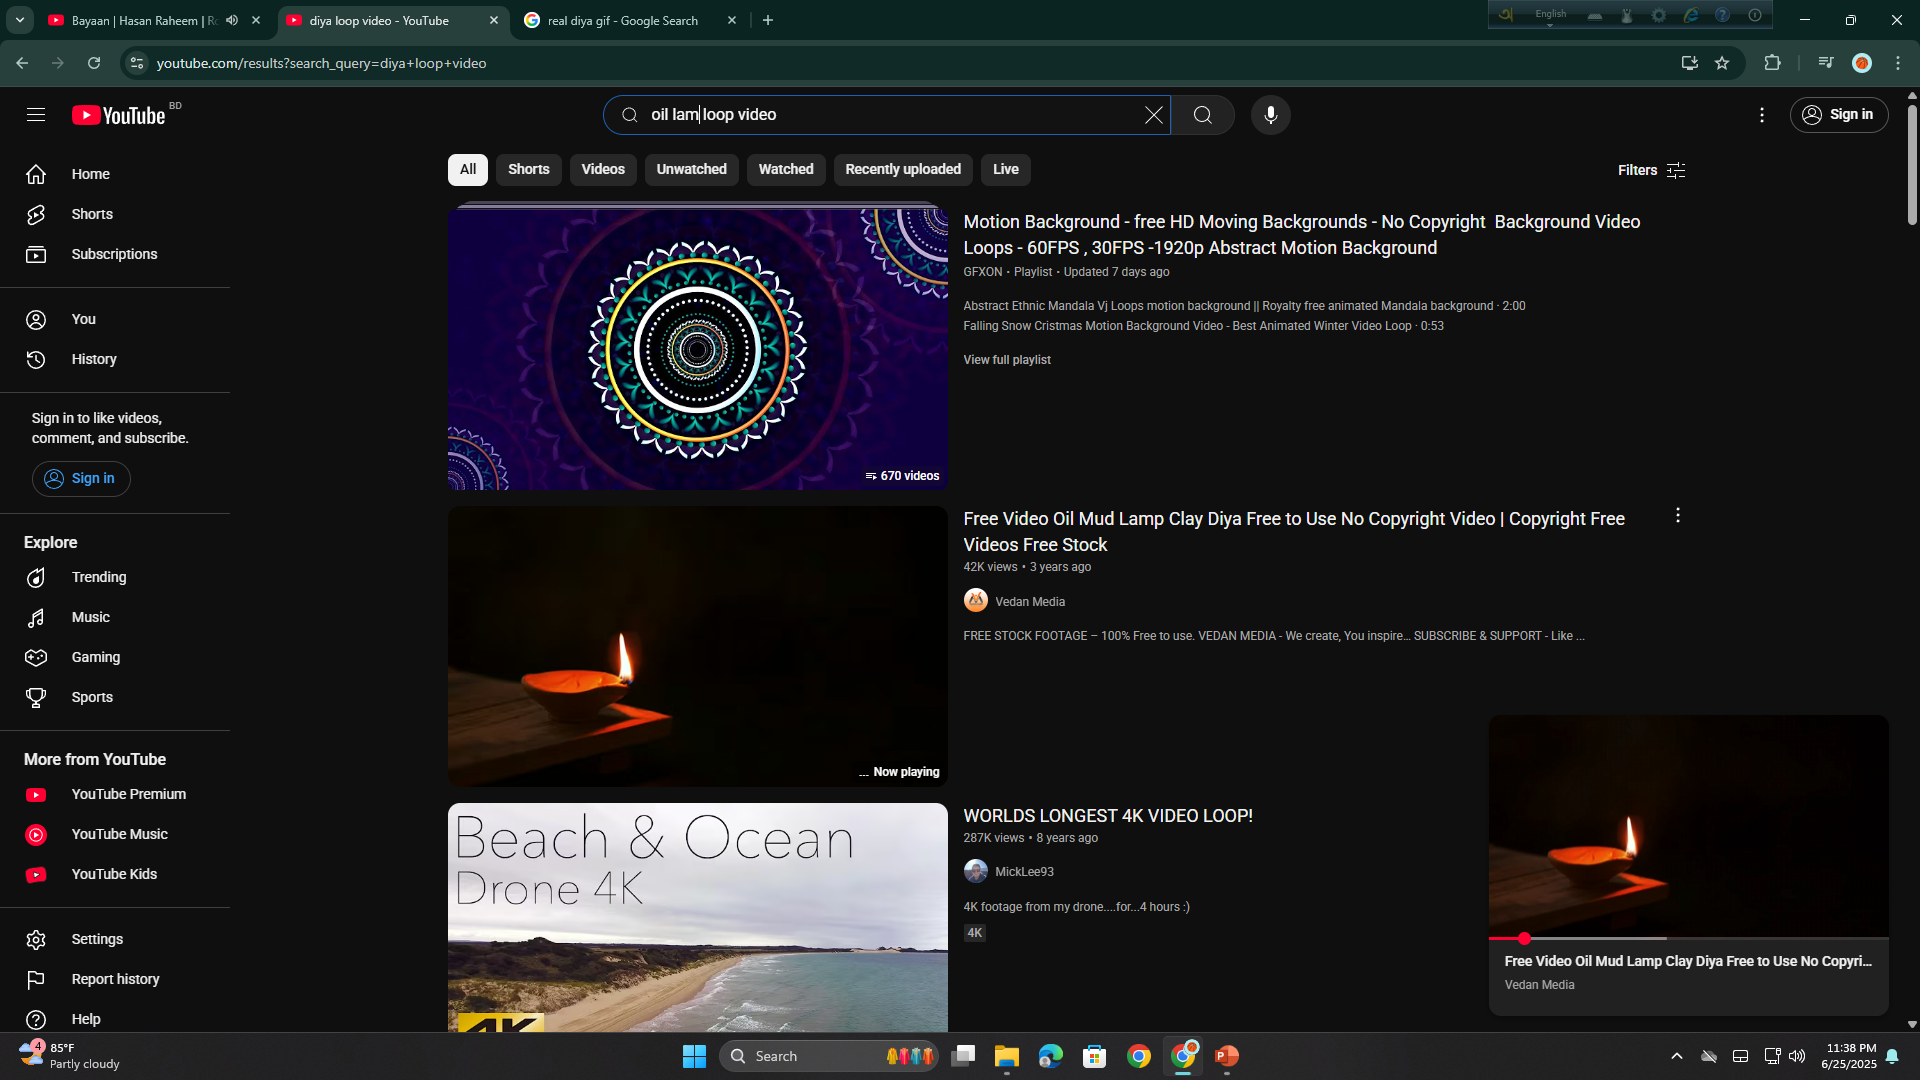Open YouTube Kids link

pos(115,874)
